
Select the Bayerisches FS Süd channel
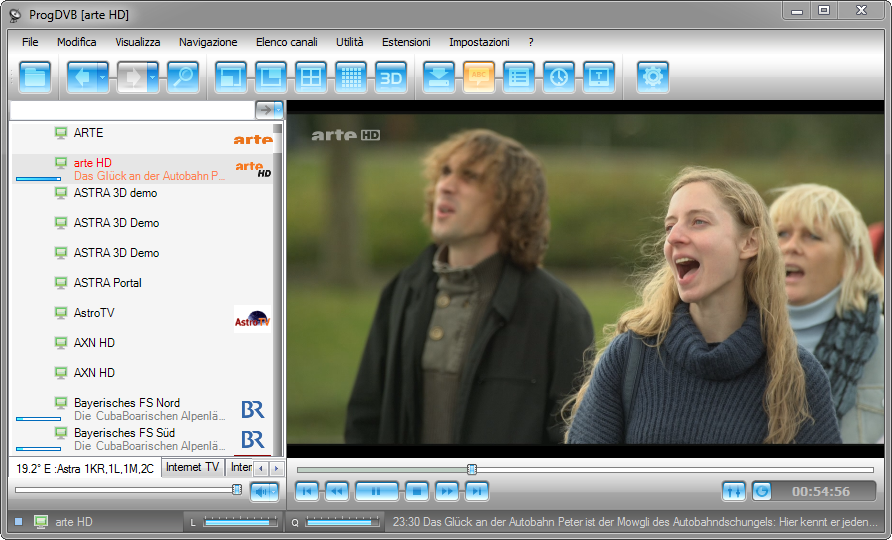pos(142,439)
